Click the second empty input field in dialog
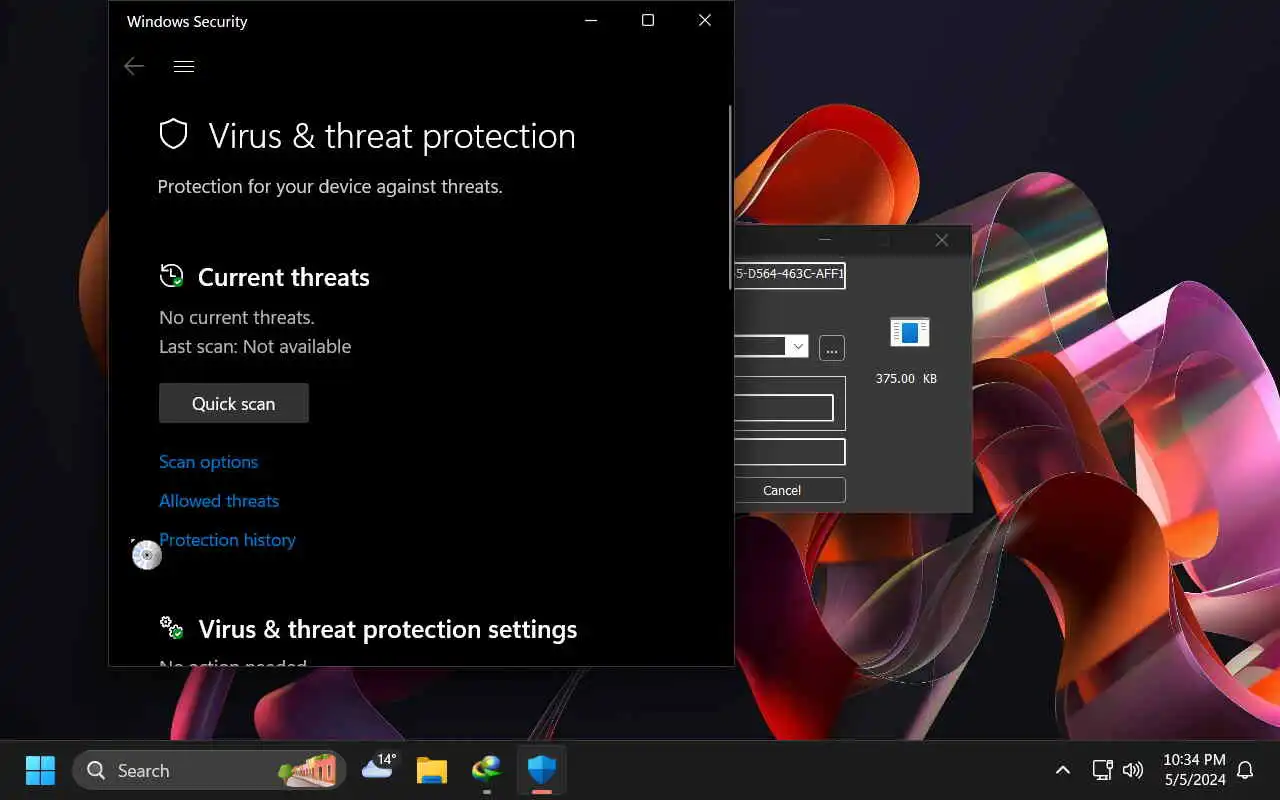The image size is (1280, 800). (790, 452)
